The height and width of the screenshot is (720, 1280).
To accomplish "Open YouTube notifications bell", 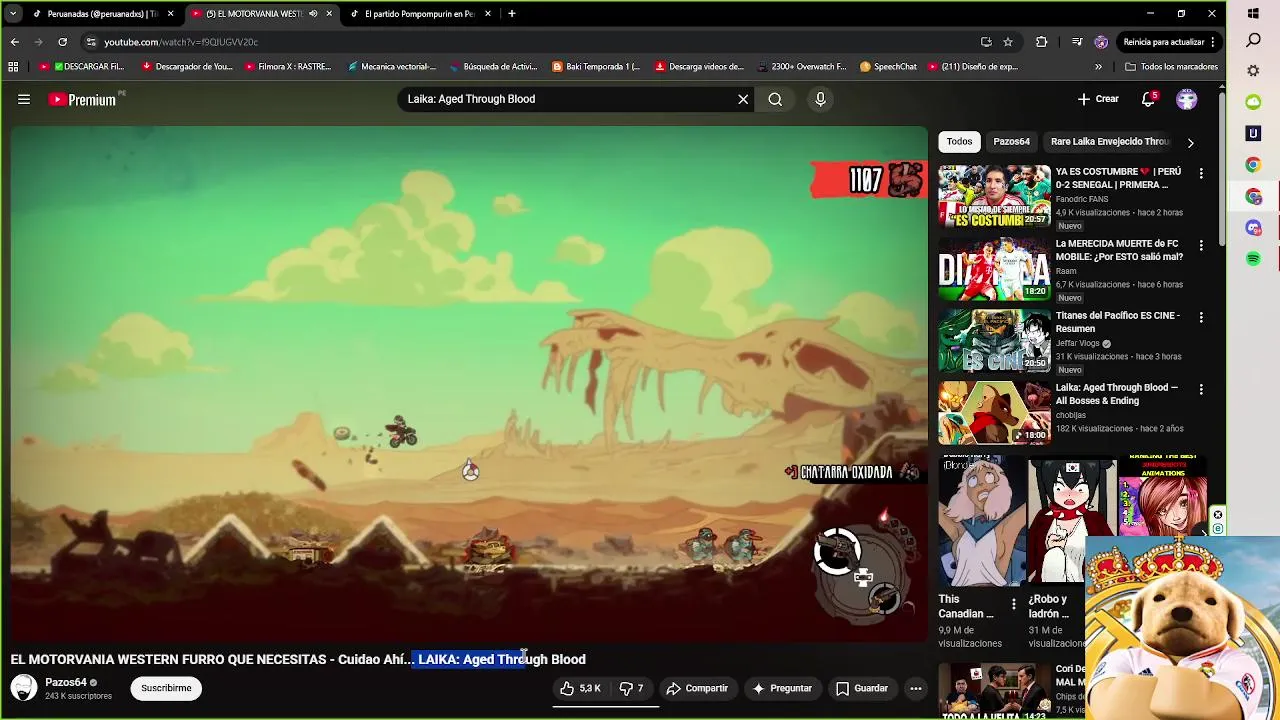I will (1149, 99).
